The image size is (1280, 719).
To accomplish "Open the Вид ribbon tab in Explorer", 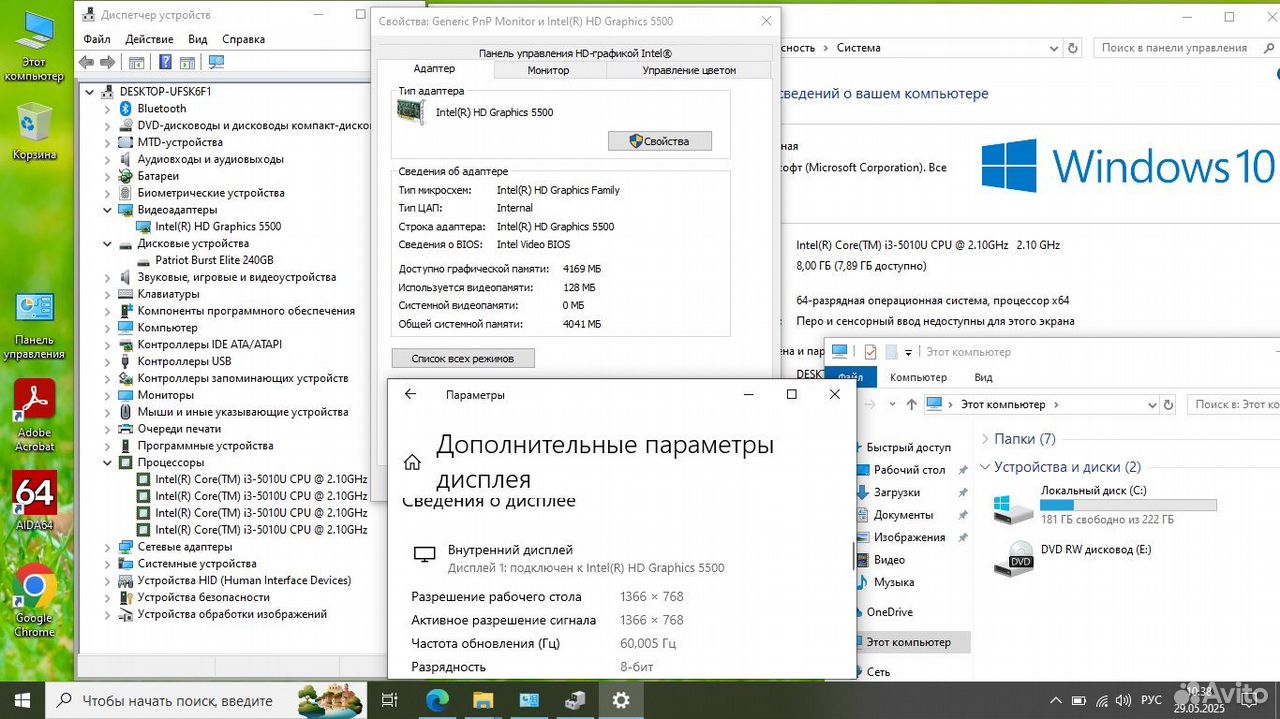I will [983, 377].
